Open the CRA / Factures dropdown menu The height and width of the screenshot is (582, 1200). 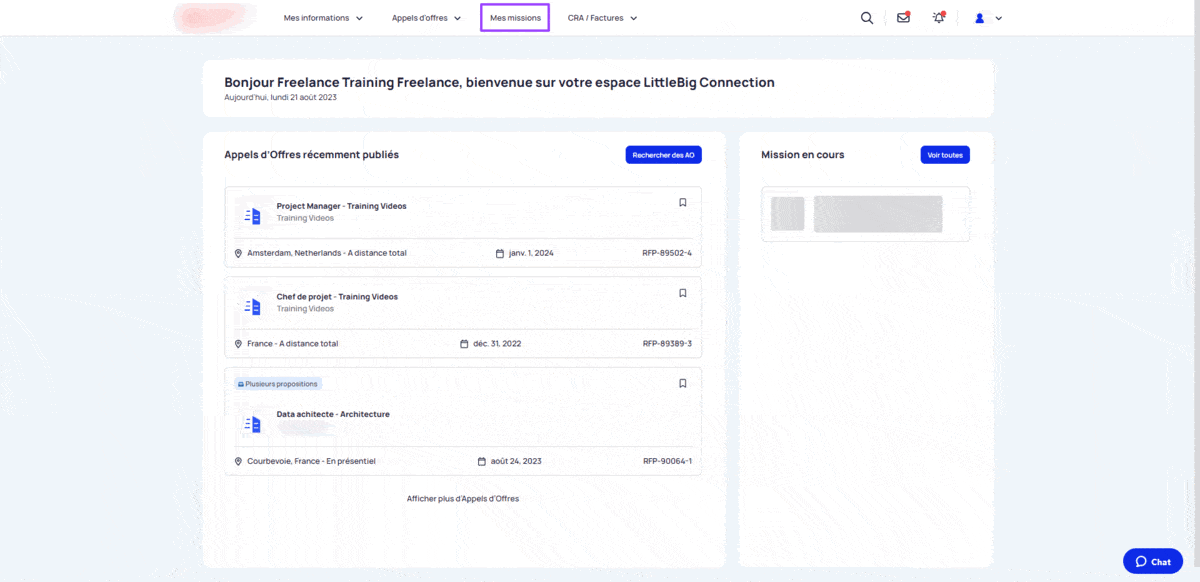tap(602, 18)
